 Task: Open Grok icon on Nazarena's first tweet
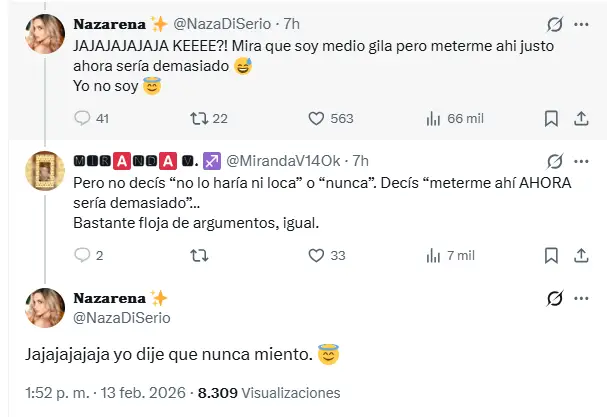[554, 23]
